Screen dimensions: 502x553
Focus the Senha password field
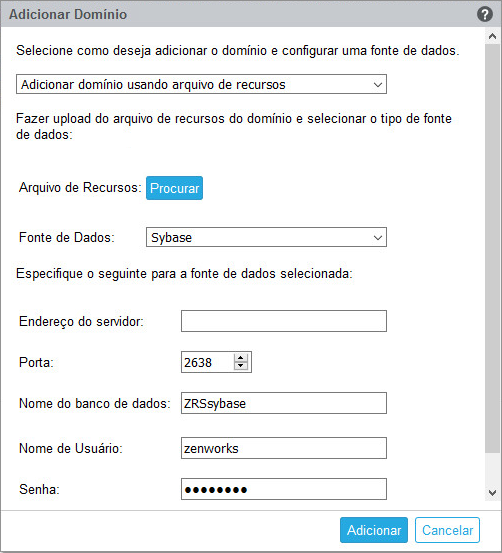pyautogui.click(x=284, y=489)
